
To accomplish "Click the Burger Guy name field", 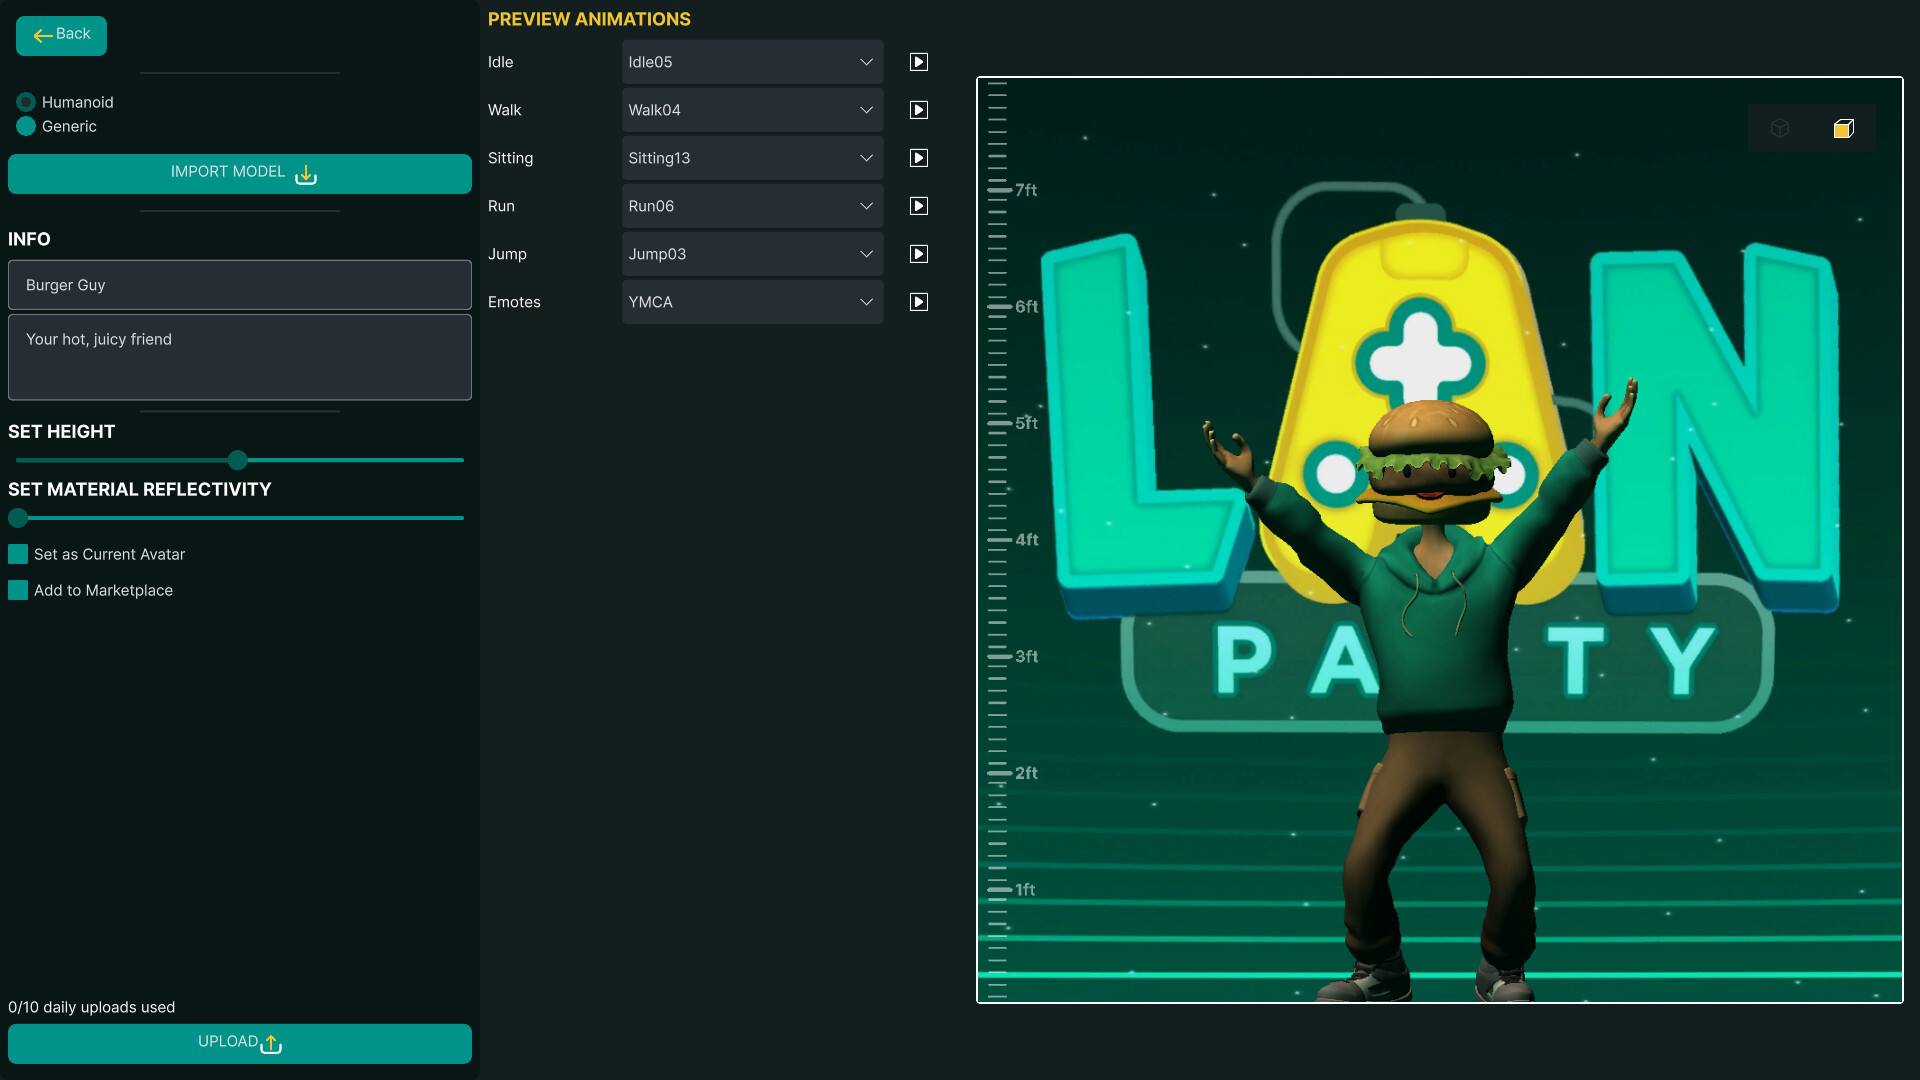I will (239, 284).
